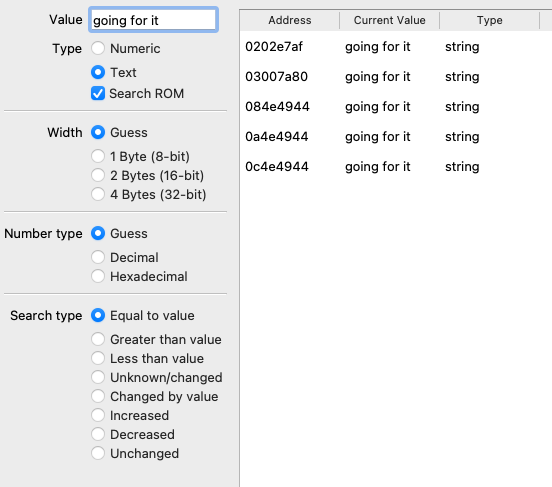
Task: Select result row at address 084e4944
Action: (x=396, y=106)
